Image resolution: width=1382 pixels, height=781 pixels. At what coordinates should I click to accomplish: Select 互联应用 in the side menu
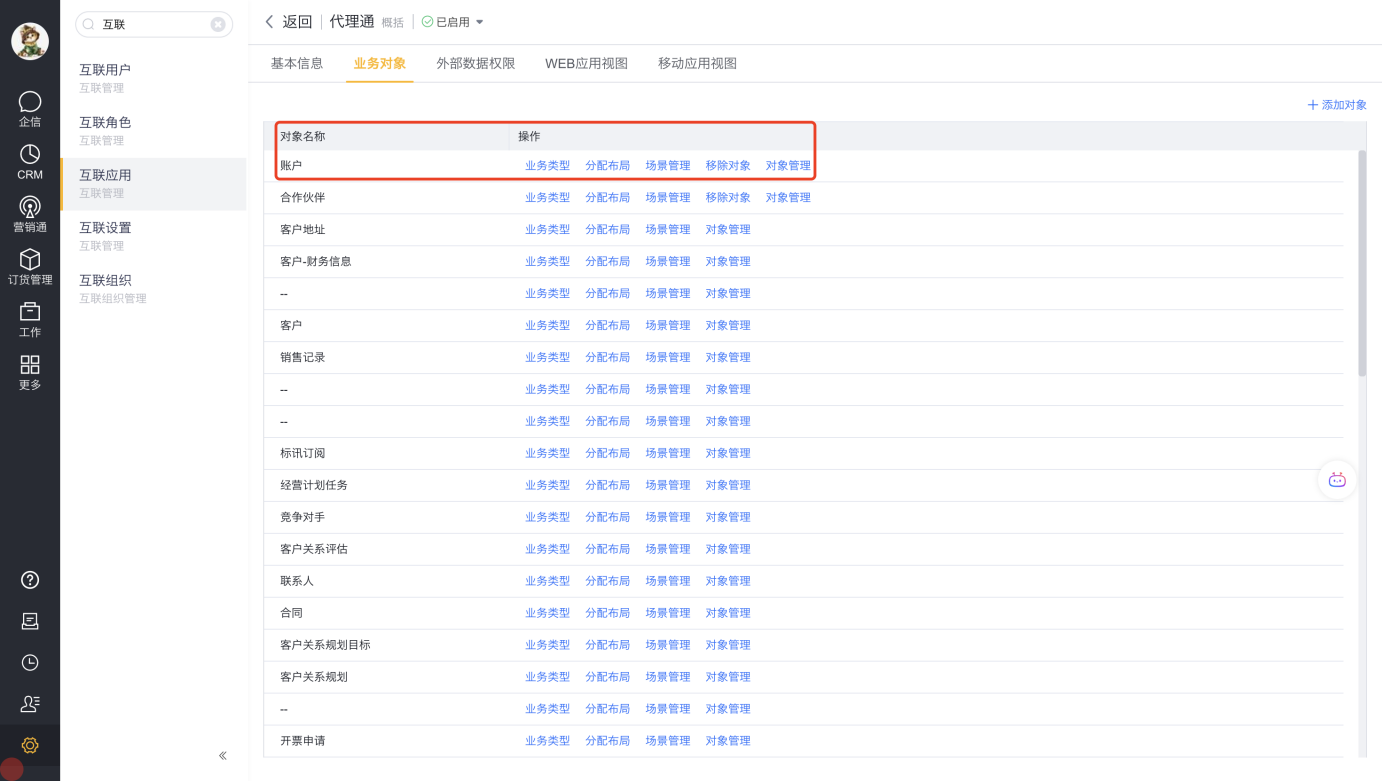154,184
